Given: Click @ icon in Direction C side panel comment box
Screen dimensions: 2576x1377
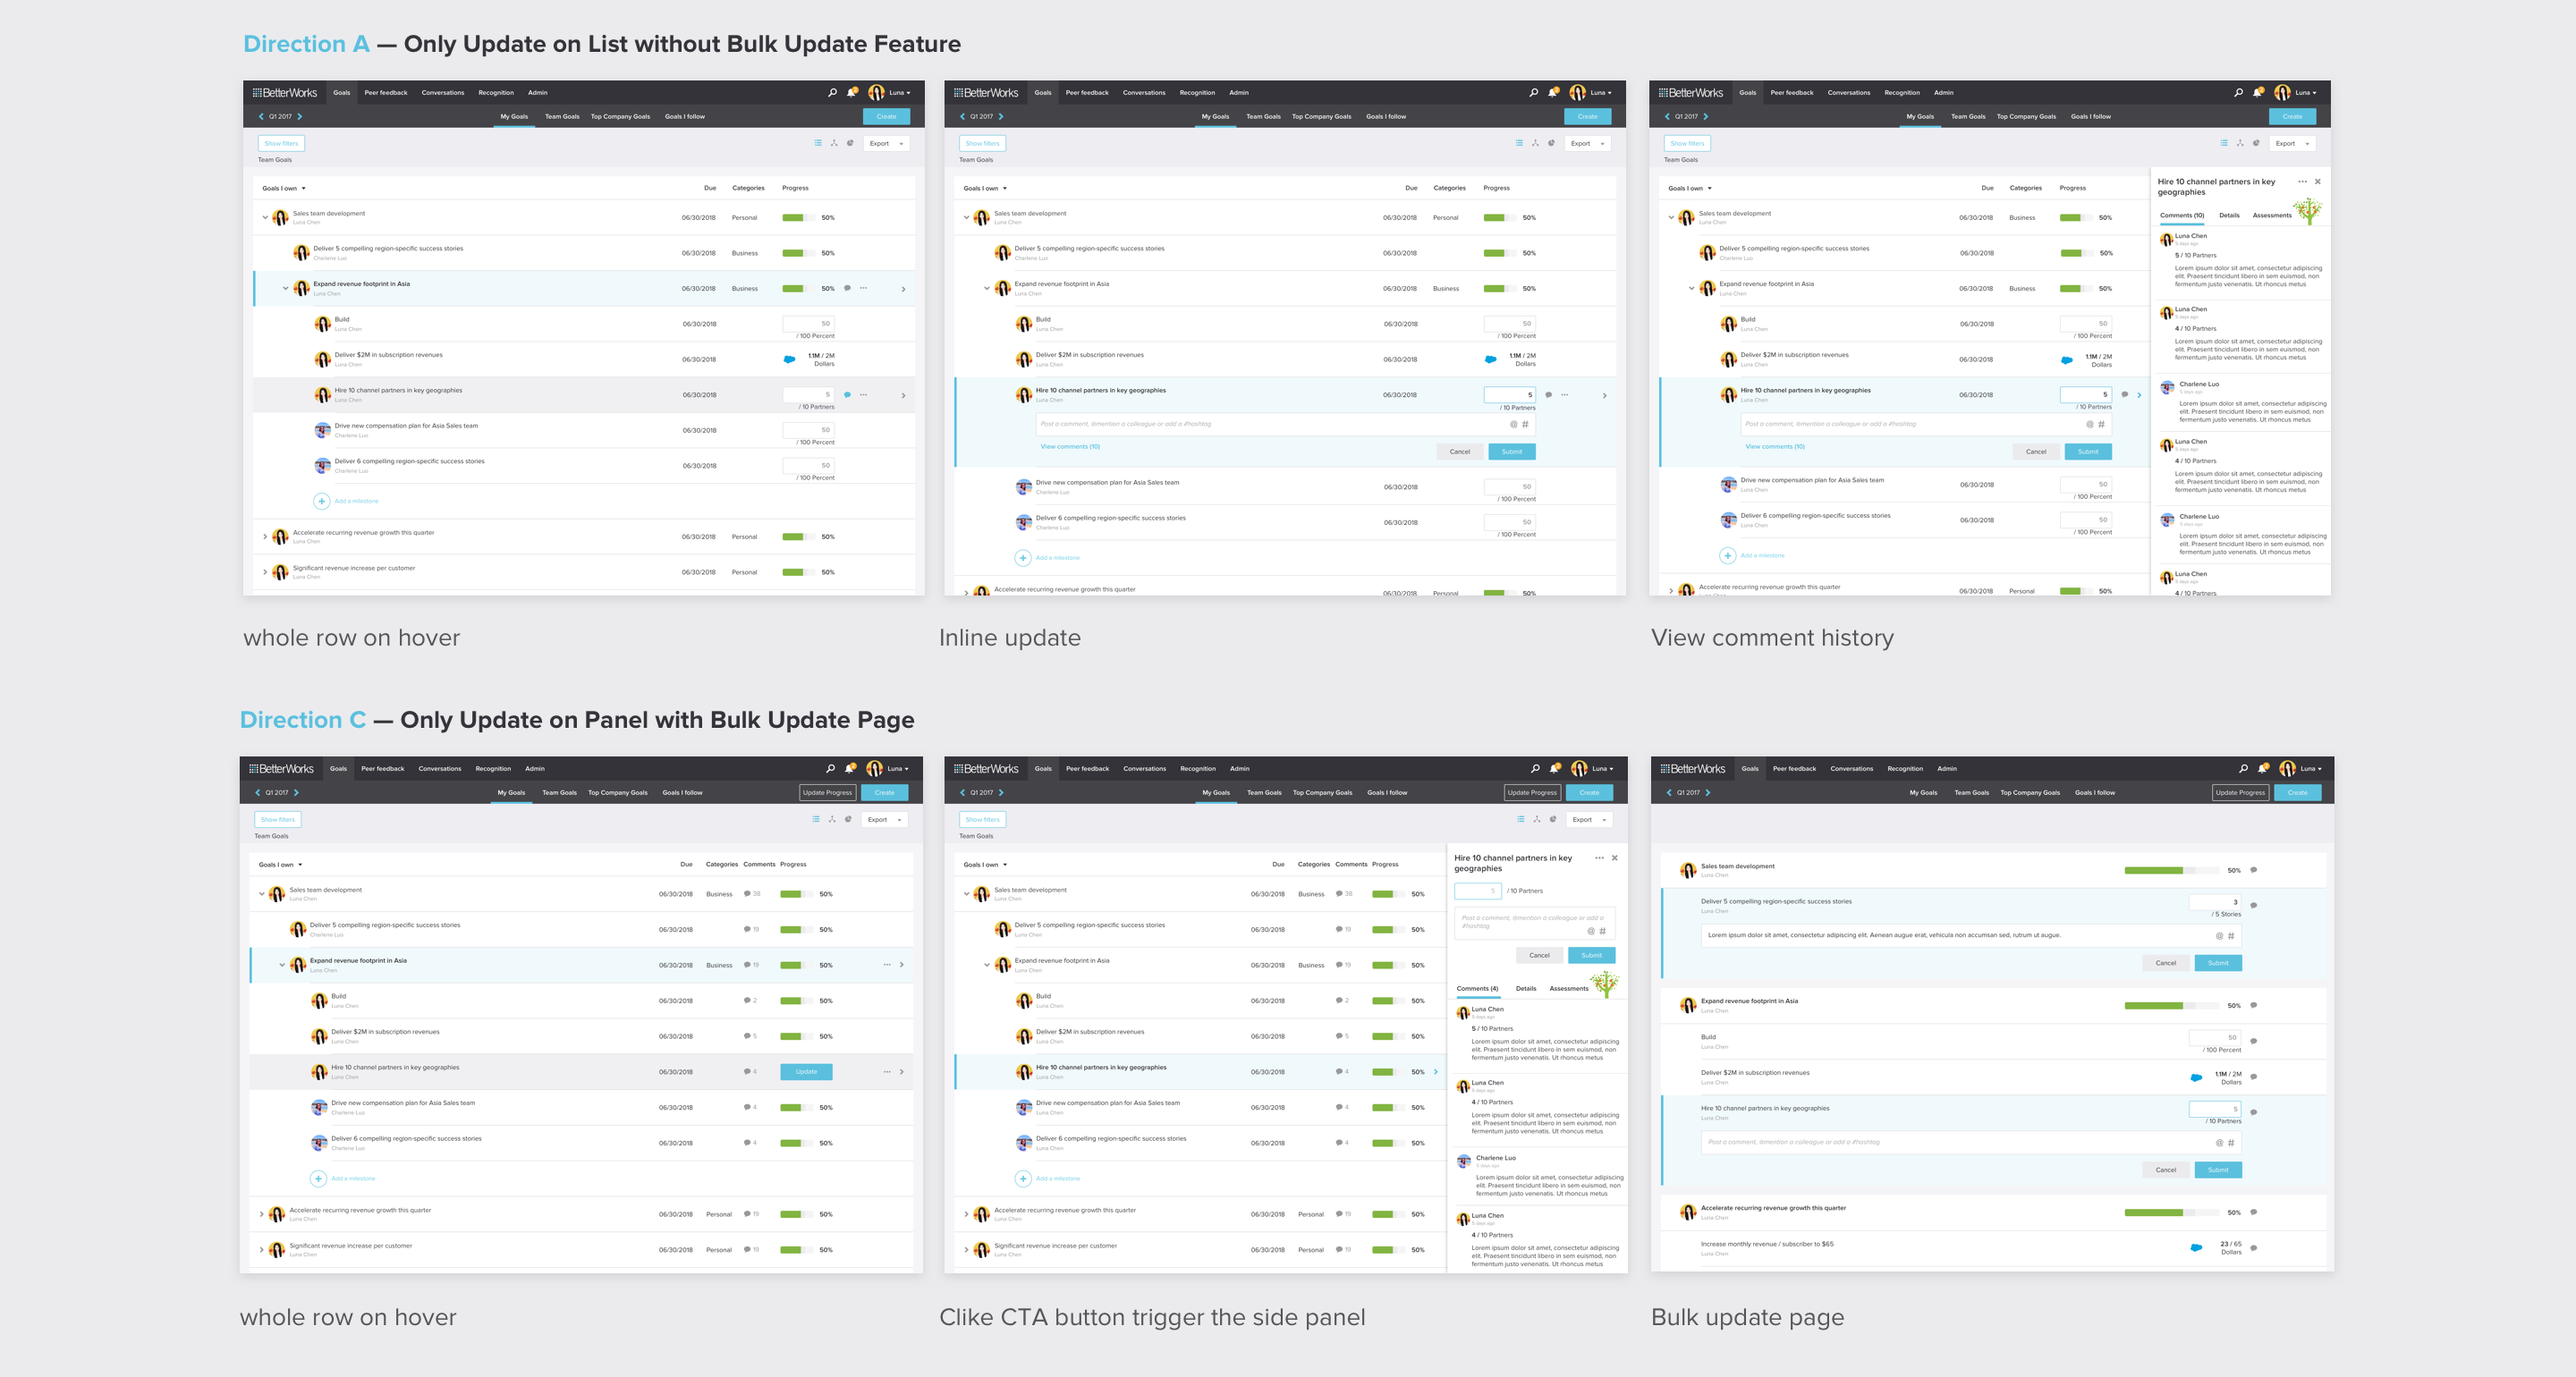Looking at the screenshot, I should [x=1591, y=931].
